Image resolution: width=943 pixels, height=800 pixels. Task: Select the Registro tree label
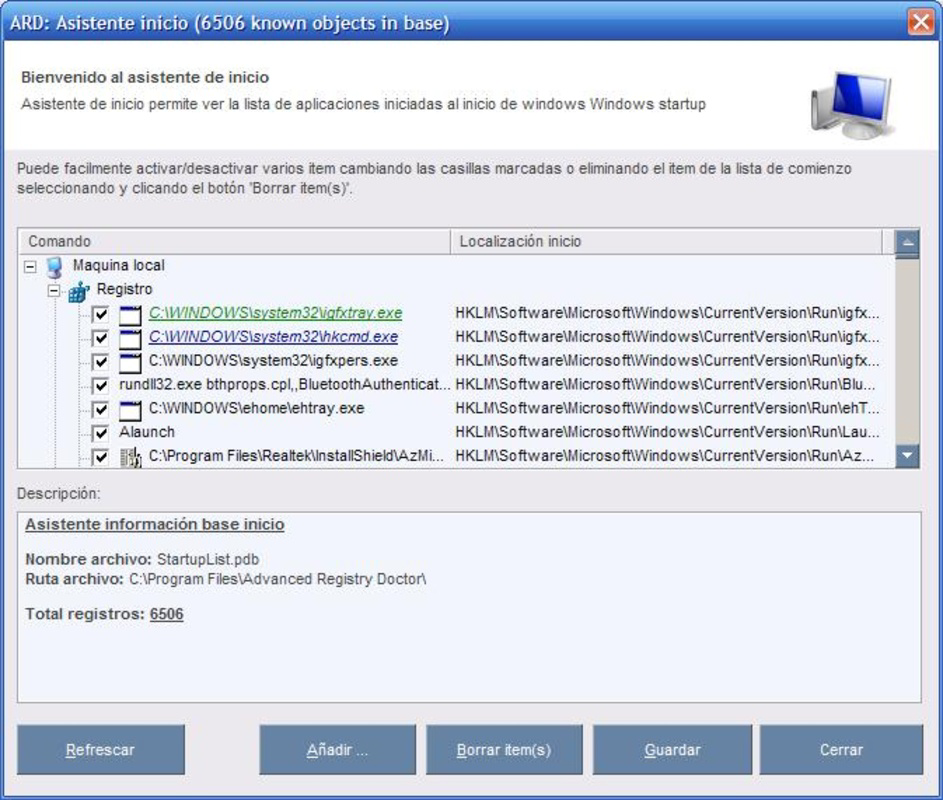pyautogui.click(x=124, y=289)
